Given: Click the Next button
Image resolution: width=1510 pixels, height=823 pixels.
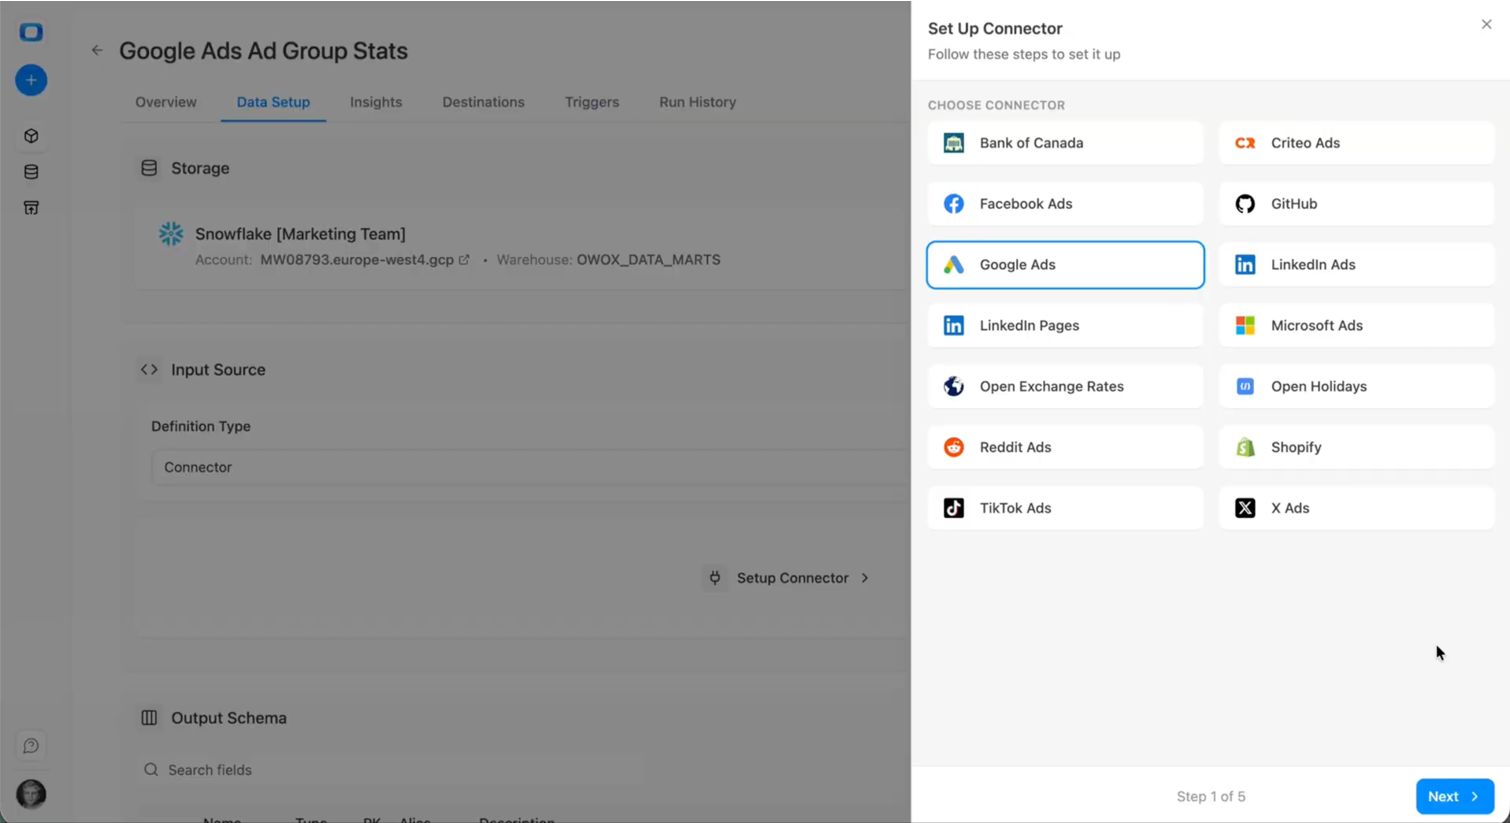Looking at the screenshot, I should pos(1455,797).
